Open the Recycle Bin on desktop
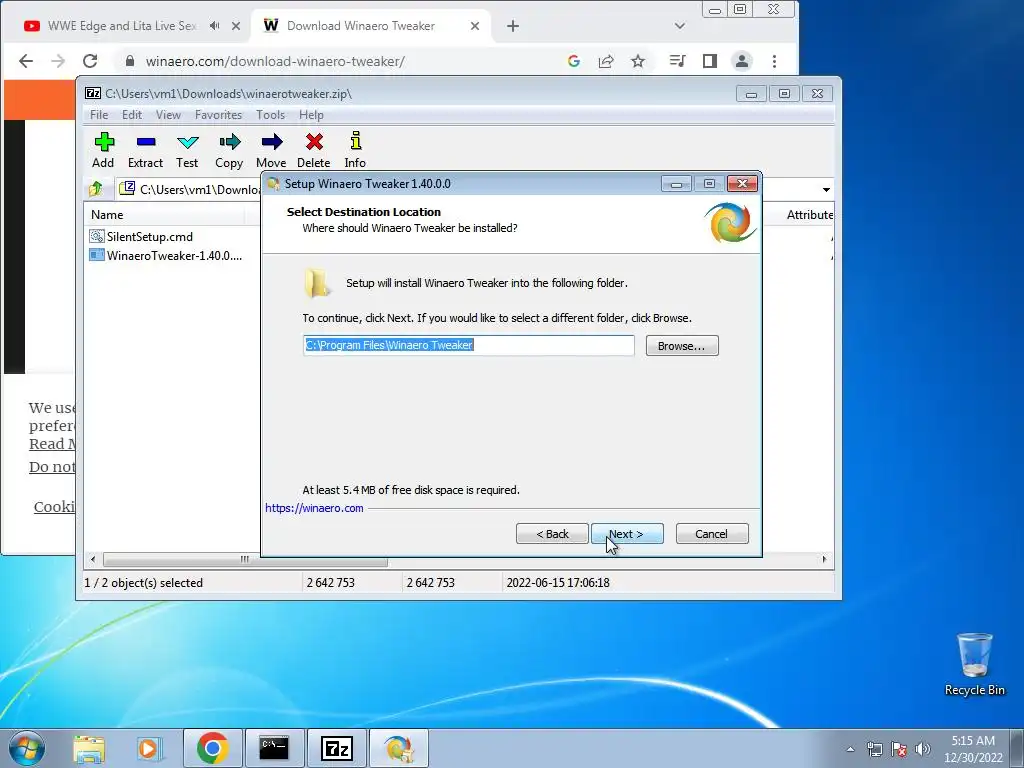Viewport: 1024px width, 768px height. [x=974, y=664]
